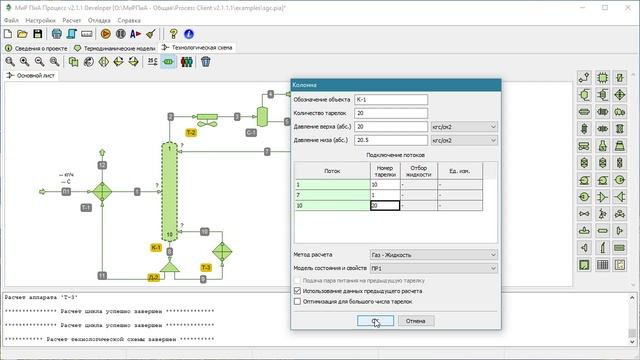Open a project with the folder icon
This screenshot has width=640, height=360.
coord(22,34)
